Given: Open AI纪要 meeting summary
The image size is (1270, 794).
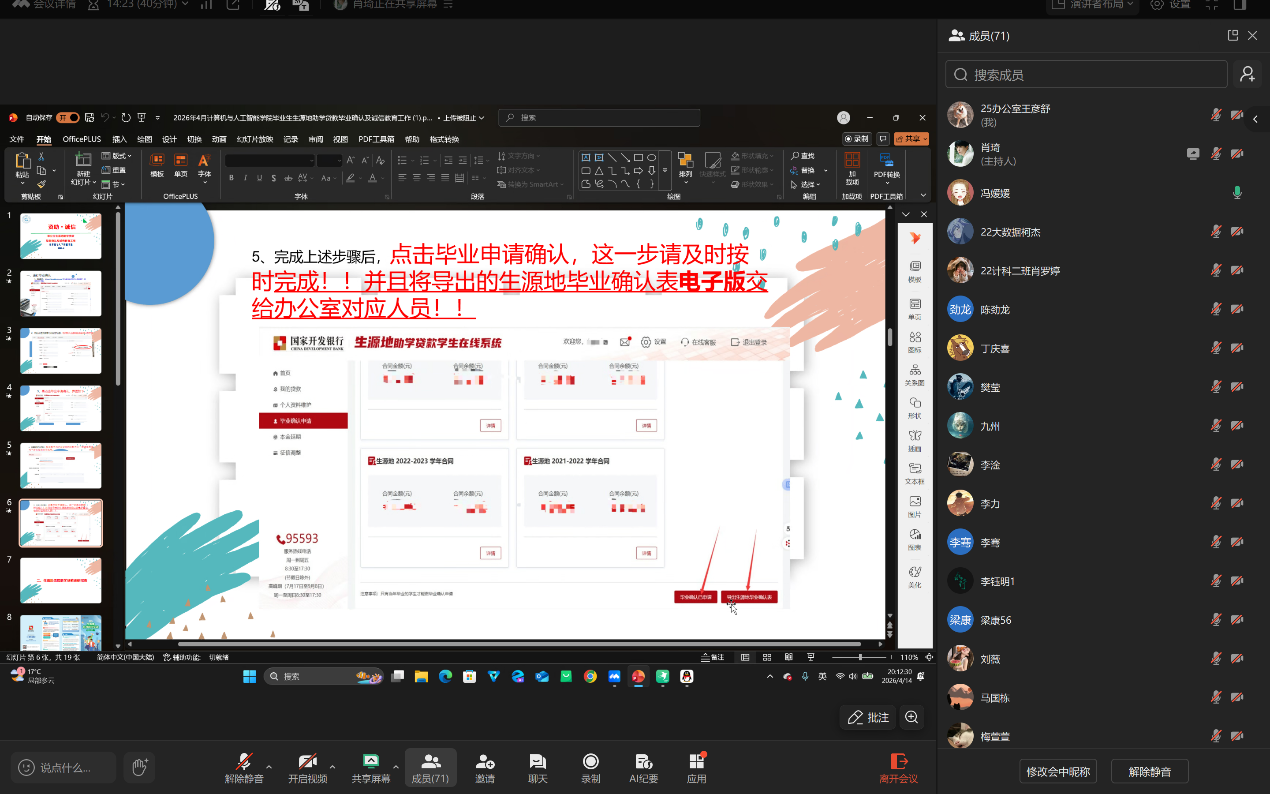Looking at the screenshot, I should [x=644, y=767].
